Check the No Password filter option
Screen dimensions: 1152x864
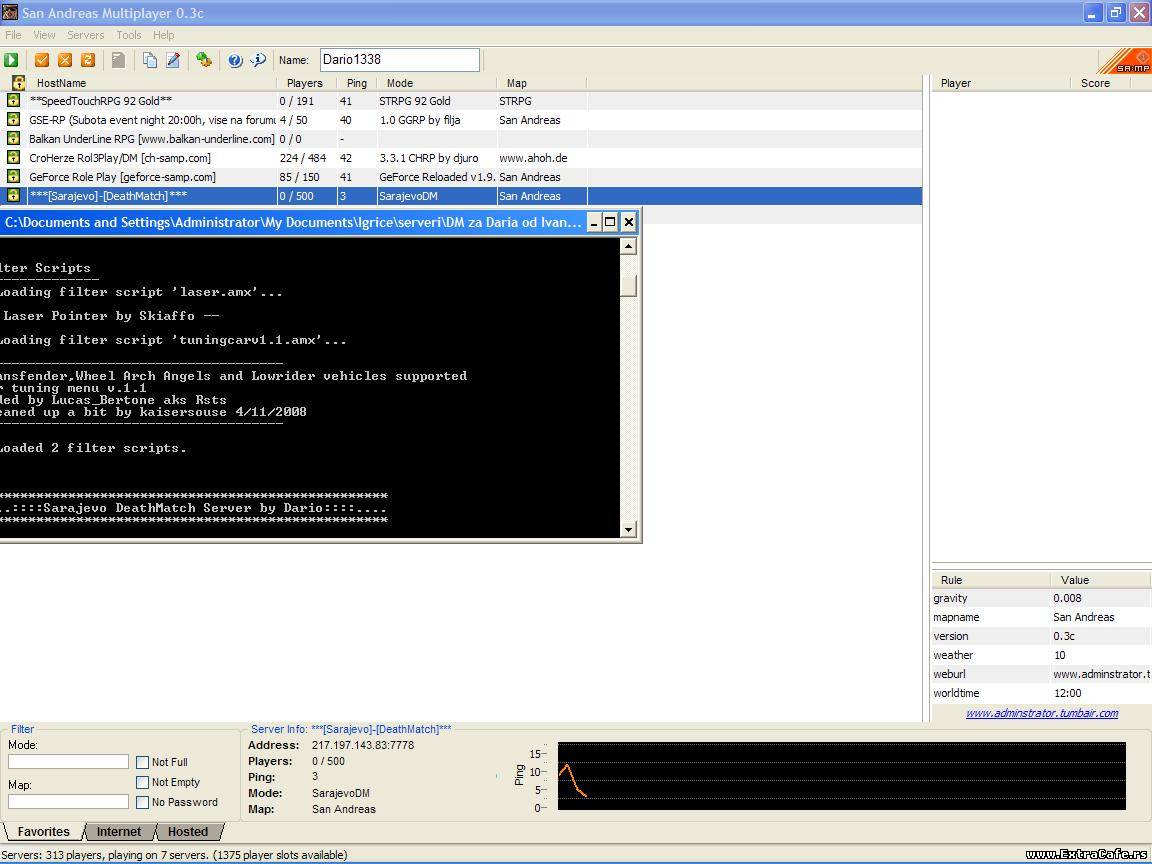click(142, 802)
